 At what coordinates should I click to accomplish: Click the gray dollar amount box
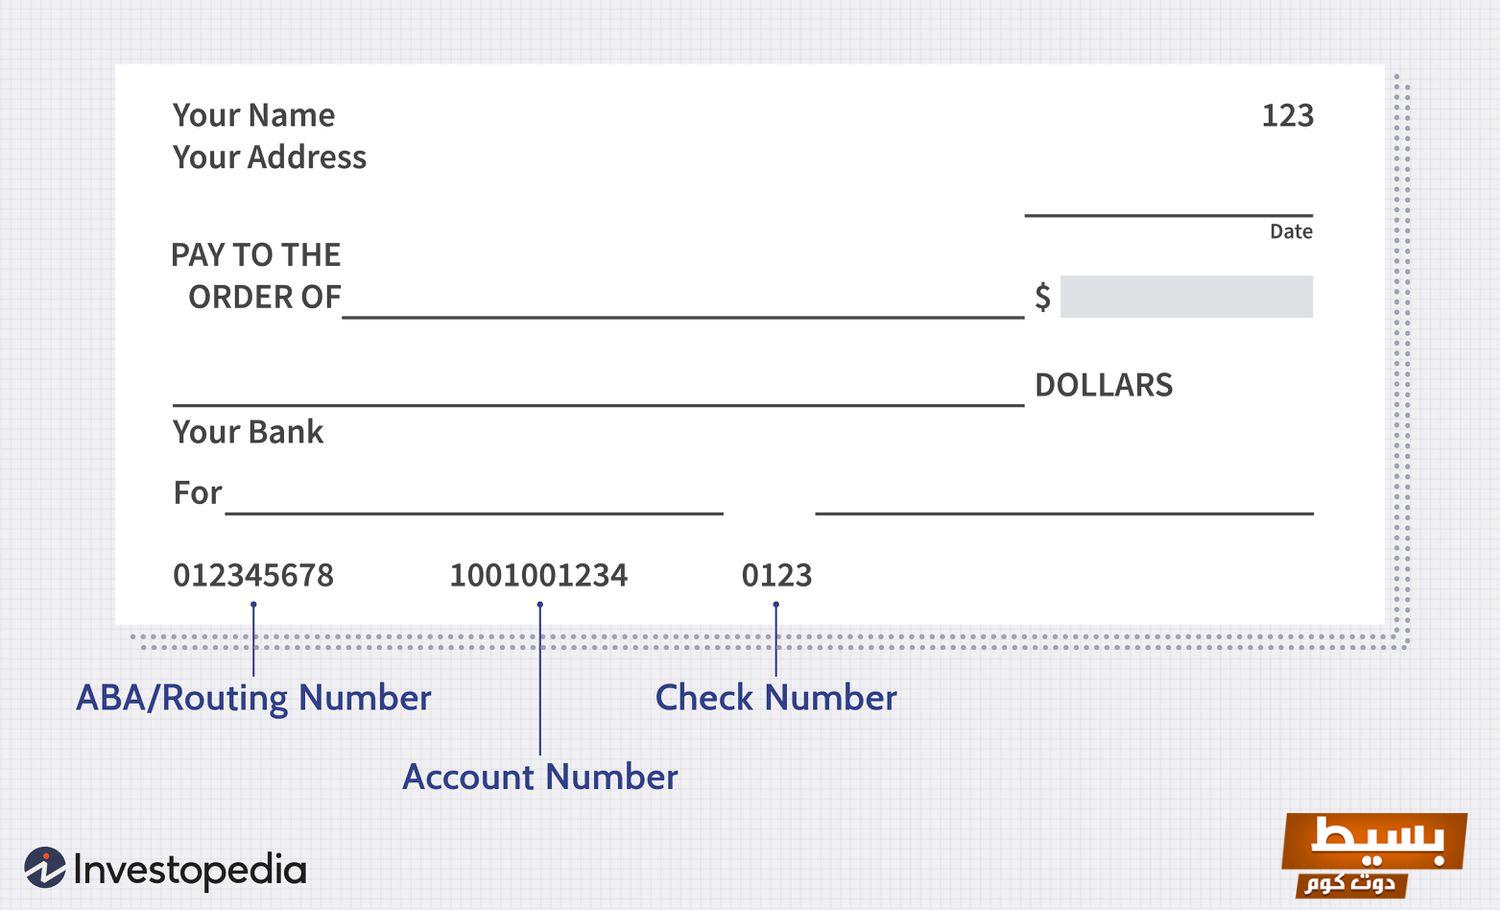[x=1186, y=297]
